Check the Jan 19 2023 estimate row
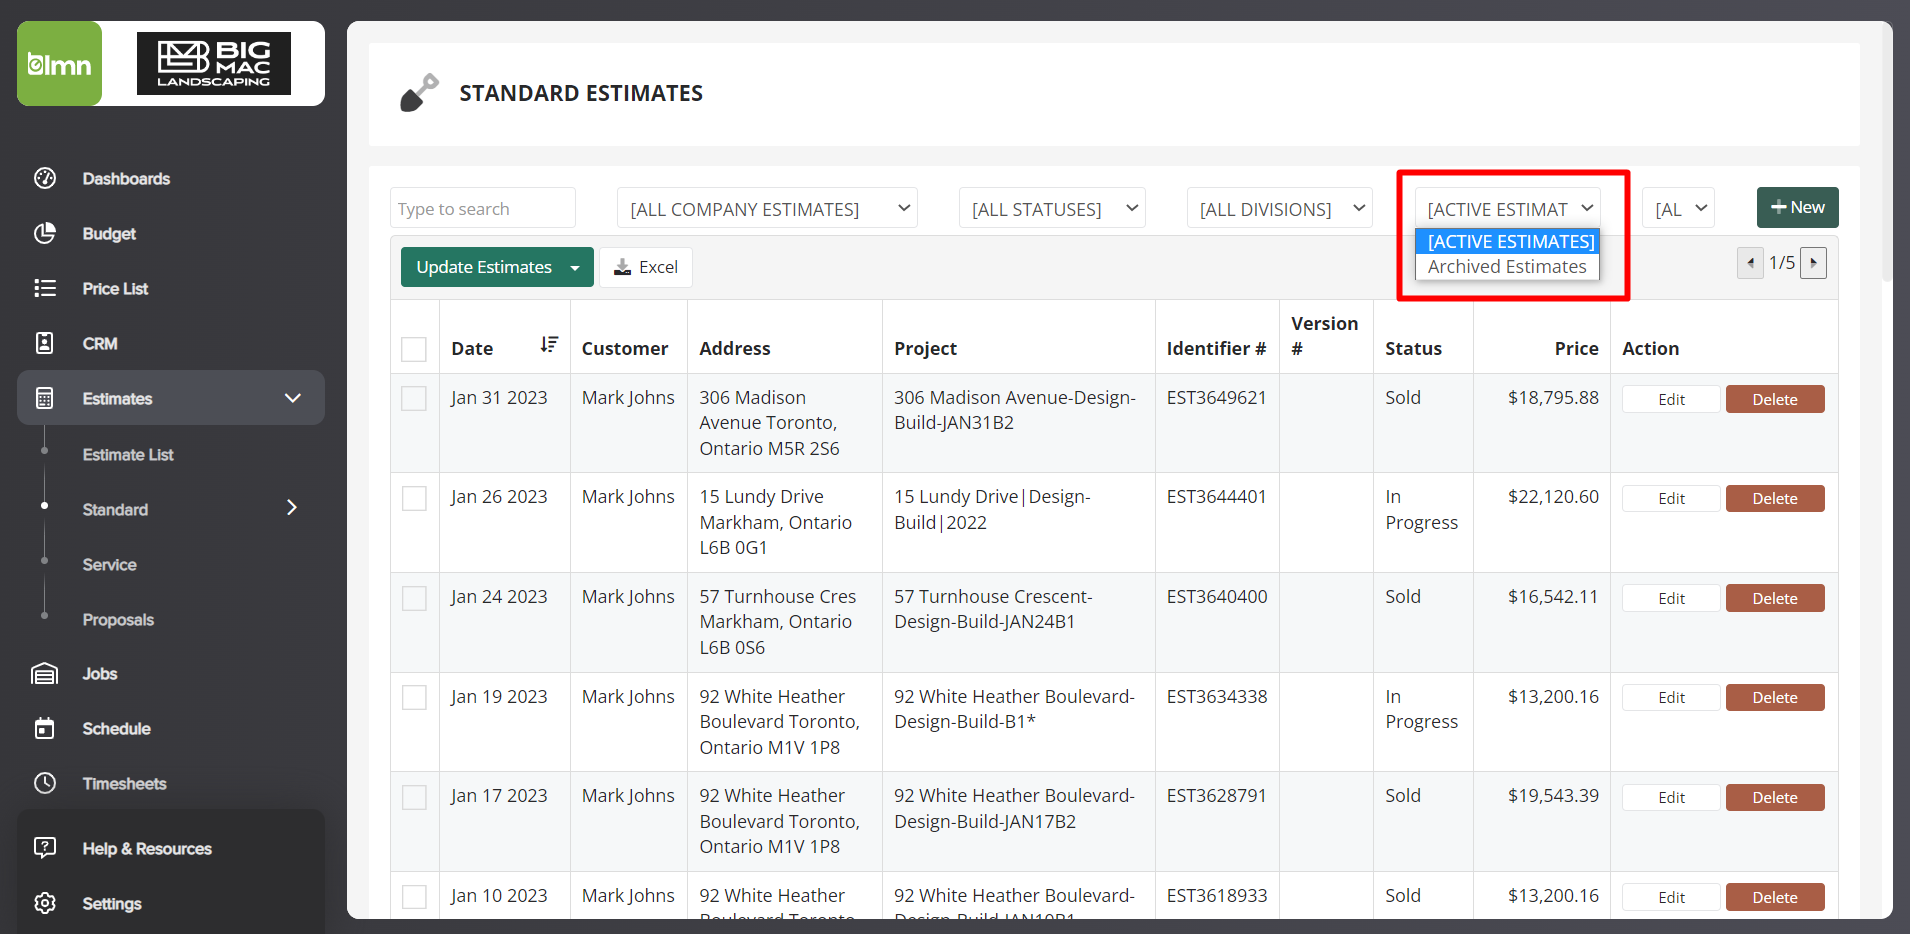1910x934 pixels. click(x=414, y=697)
